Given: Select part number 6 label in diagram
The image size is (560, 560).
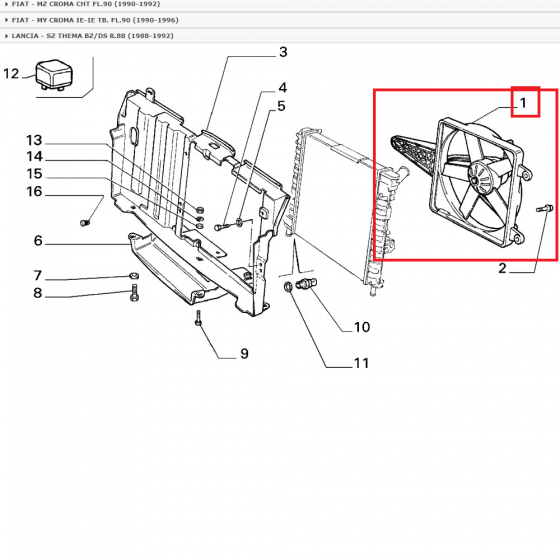Looking at the screenshot, I should point(38,240).
